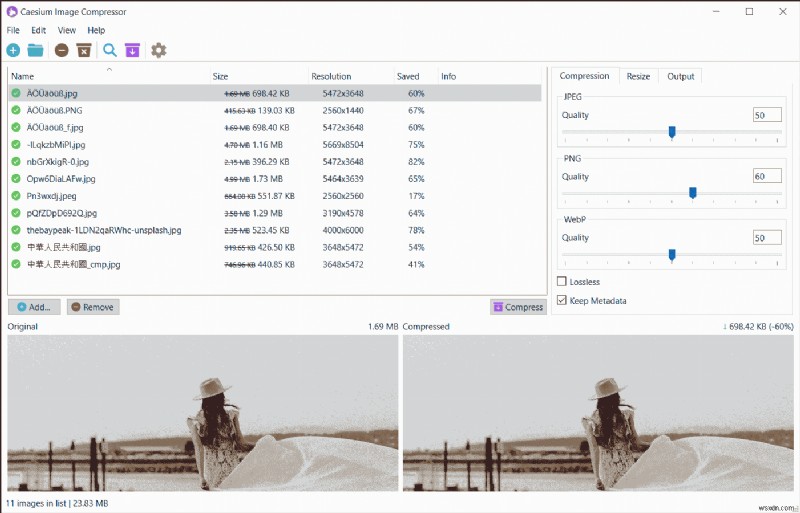
Task: Select the -ILqkzbMiPI.jpg file row
Action: coord(274,144)
